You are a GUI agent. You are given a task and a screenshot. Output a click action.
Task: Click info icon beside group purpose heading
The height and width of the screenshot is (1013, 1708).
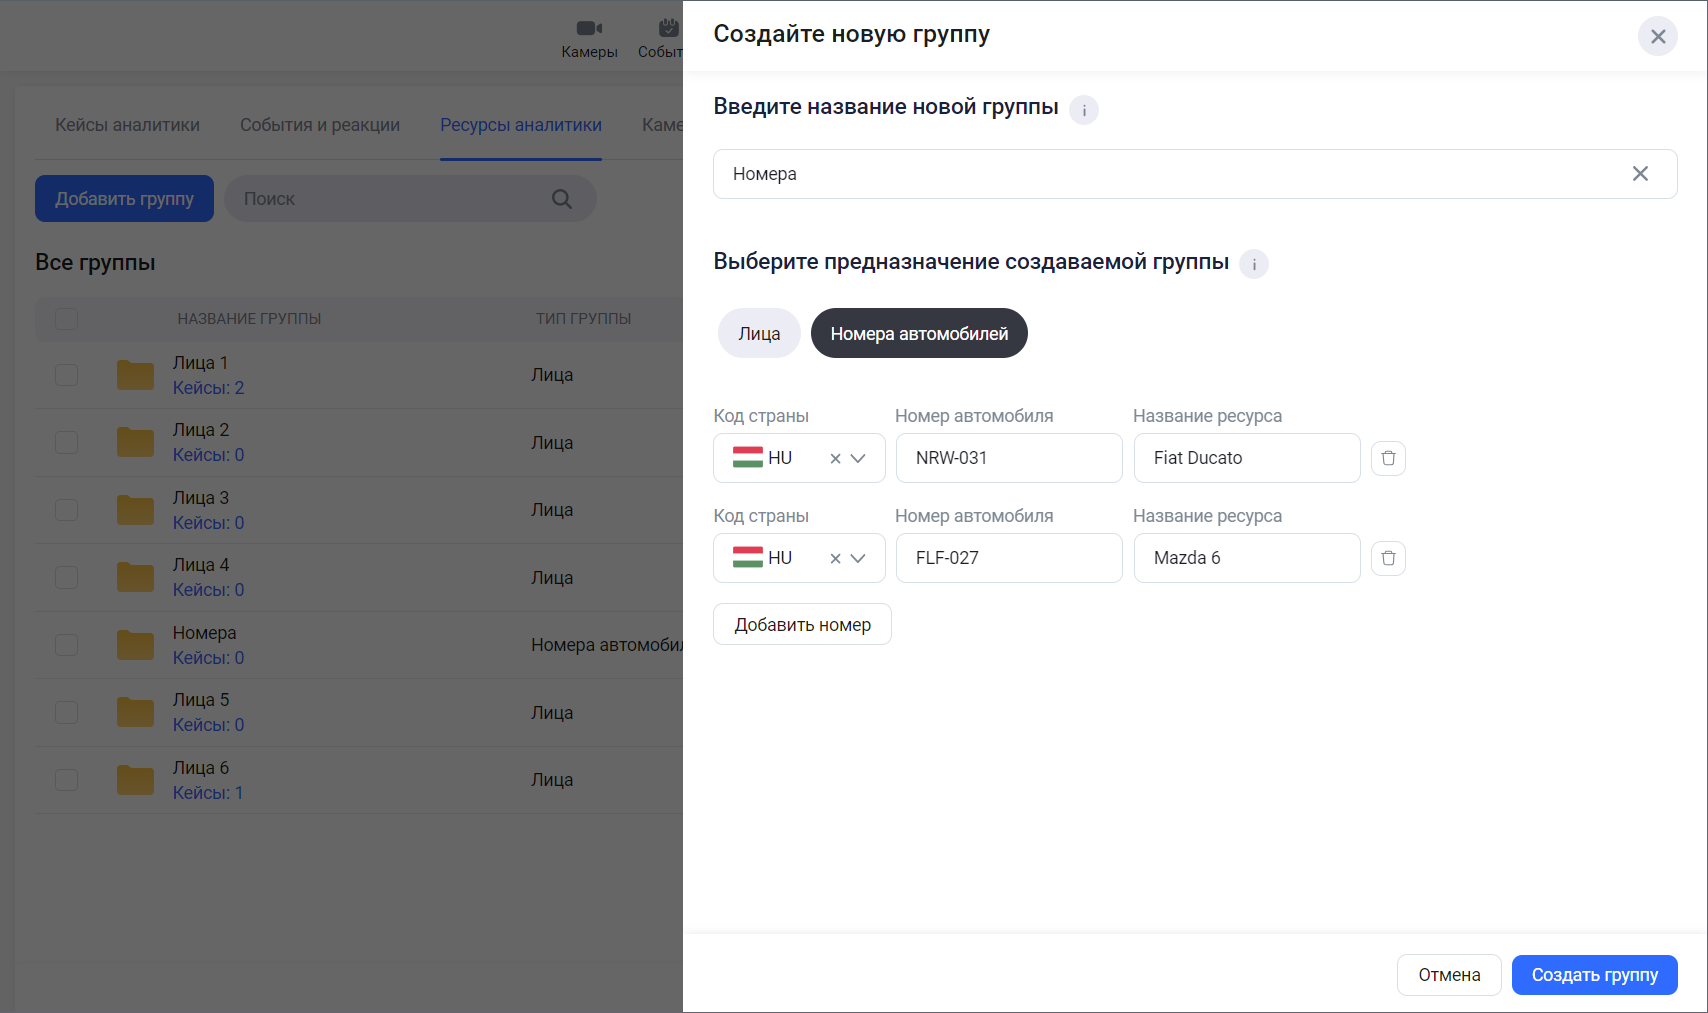coord(1254,264)
